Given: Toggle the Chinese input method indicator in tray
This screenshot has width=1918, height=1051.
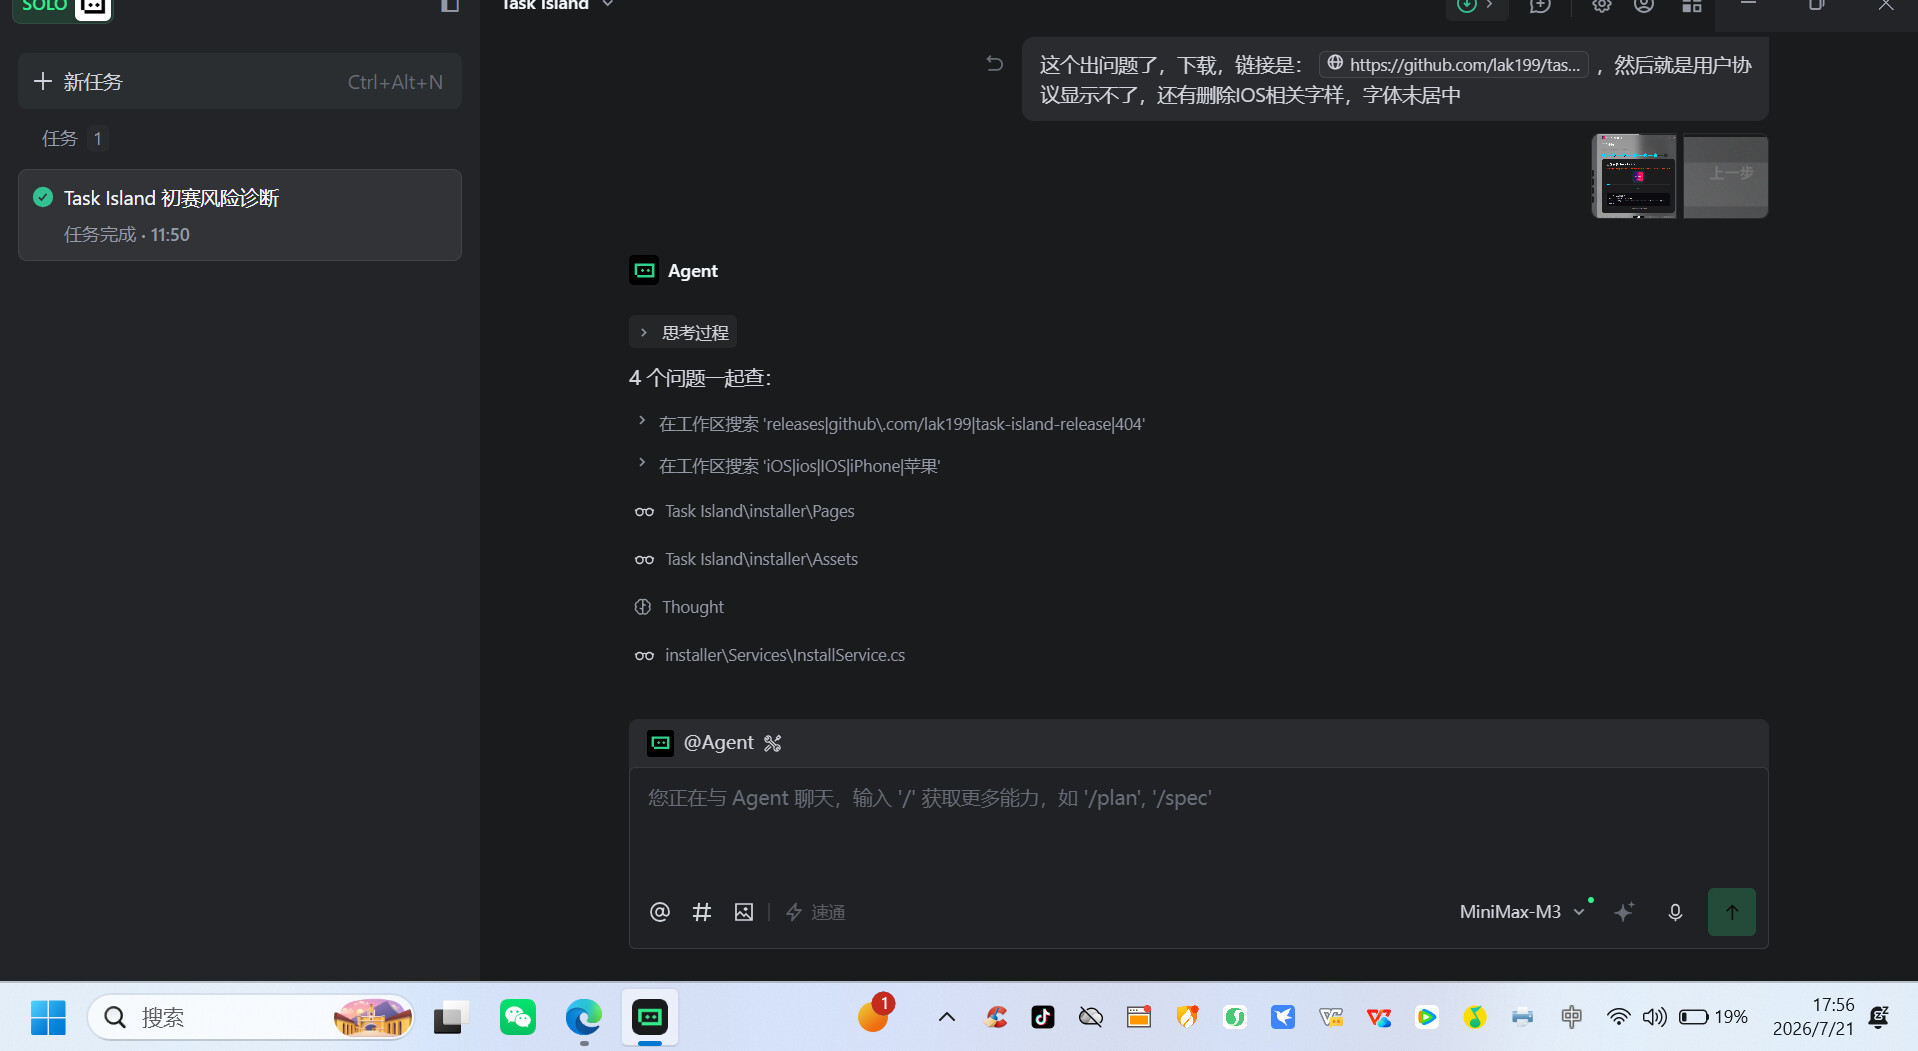Looking at the screenshot, I should point(1571,1017).
